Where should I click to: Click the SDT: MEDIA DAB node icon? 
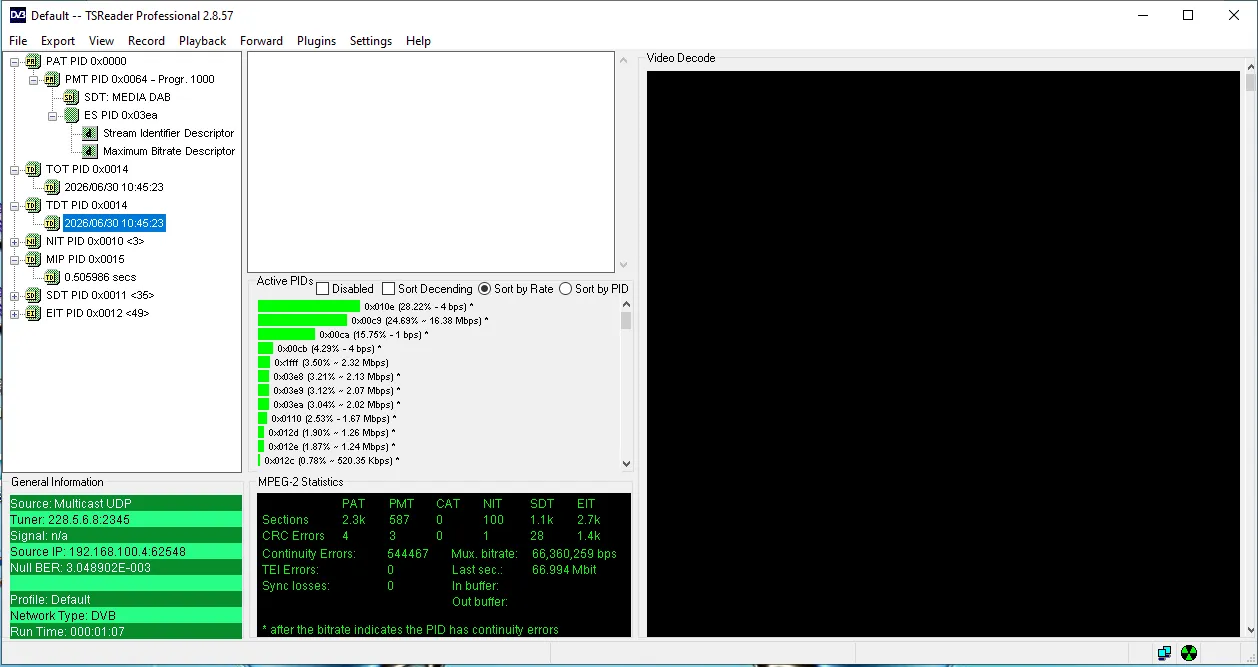coord(71,97)
